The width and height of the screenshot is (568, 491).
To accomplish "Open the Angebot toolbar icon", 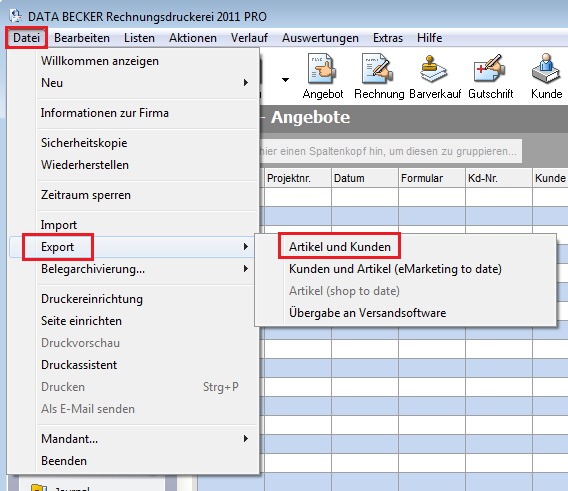I will [x=323, y=76].
